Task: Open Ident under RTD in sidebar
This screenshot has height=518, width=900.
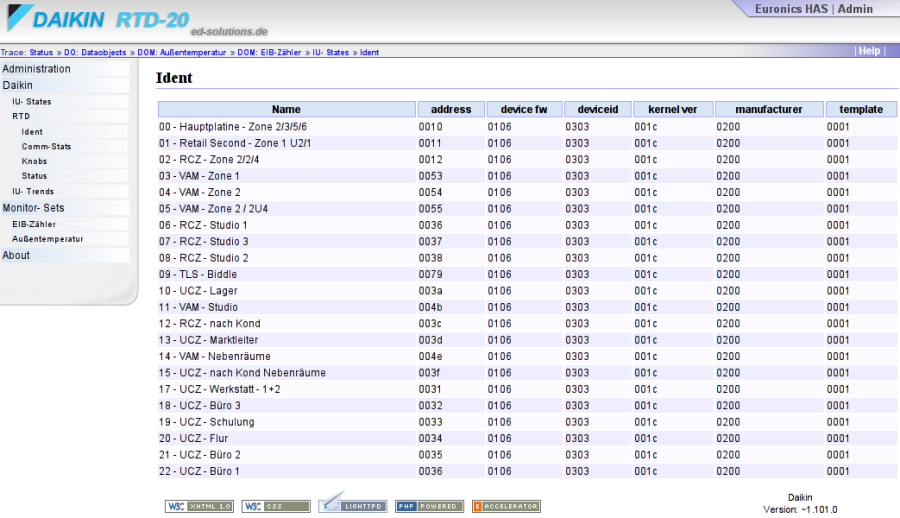Action: [x=73, y=132]
